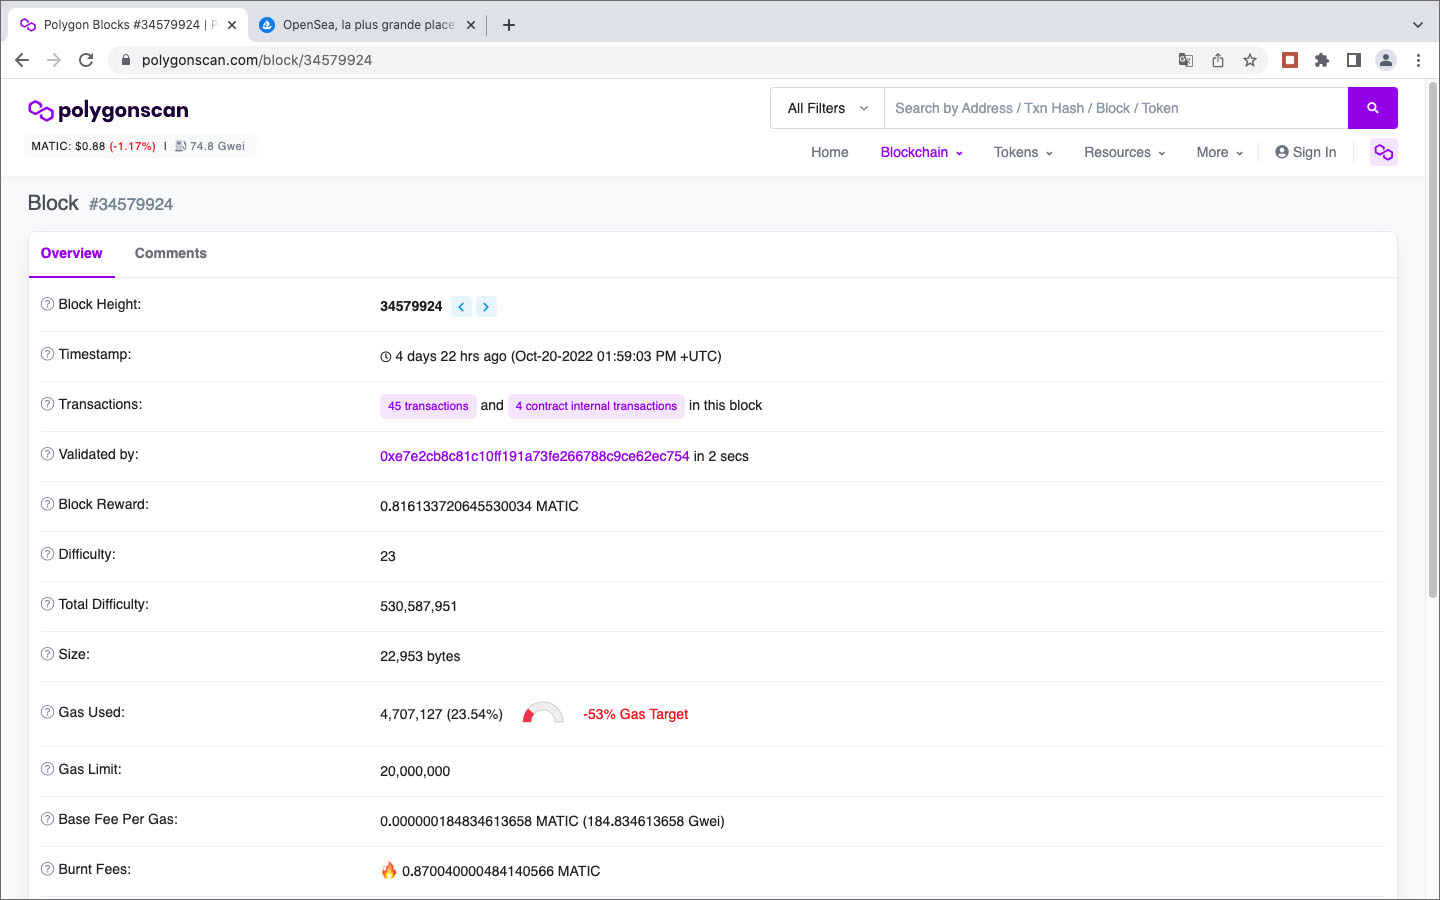Click help icon beside Difficulty
Viewport: 1440px width, 900px height.
coord(47,554)
